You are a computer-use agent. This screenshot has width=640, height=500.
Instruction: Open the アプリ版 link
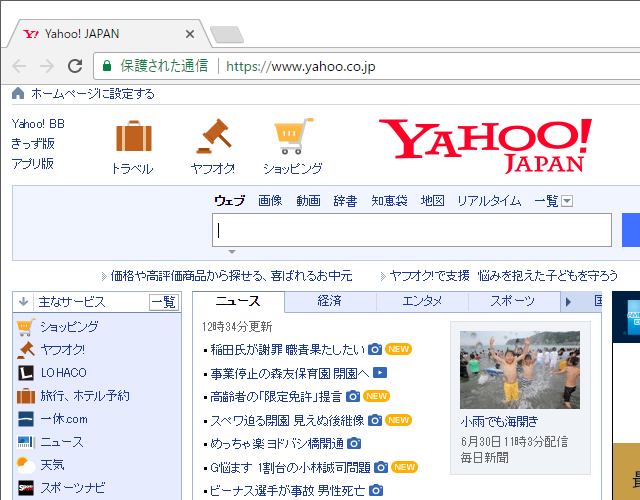coord(32,163)
